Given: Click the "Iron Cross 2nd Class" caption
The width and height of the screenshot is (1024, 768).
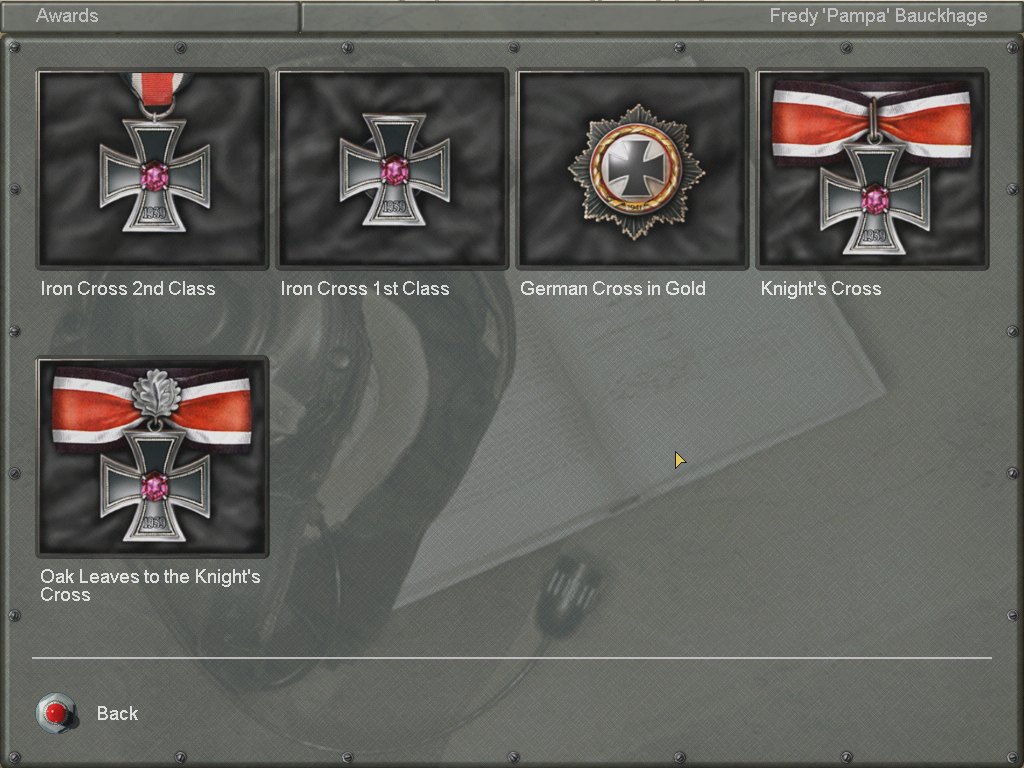Looking at the screenshot, I should coord(128,289).
